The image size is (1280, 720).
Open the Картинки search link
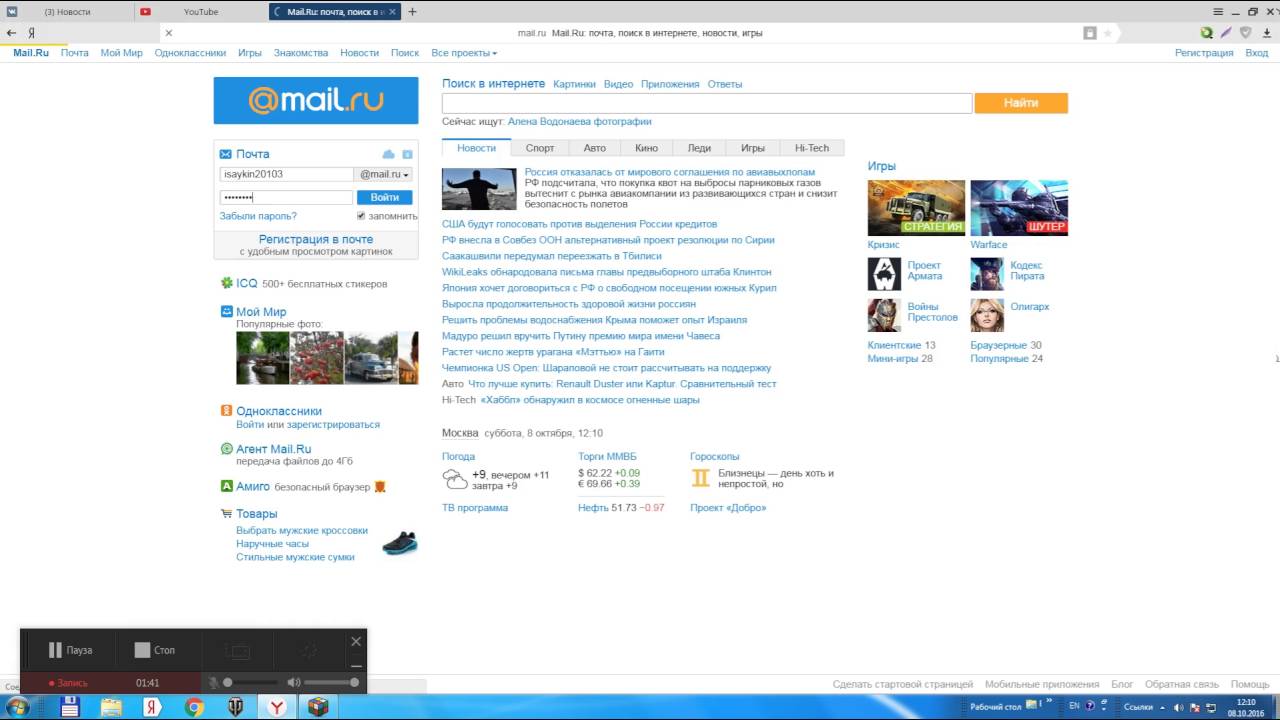click(x=574, y=84)
